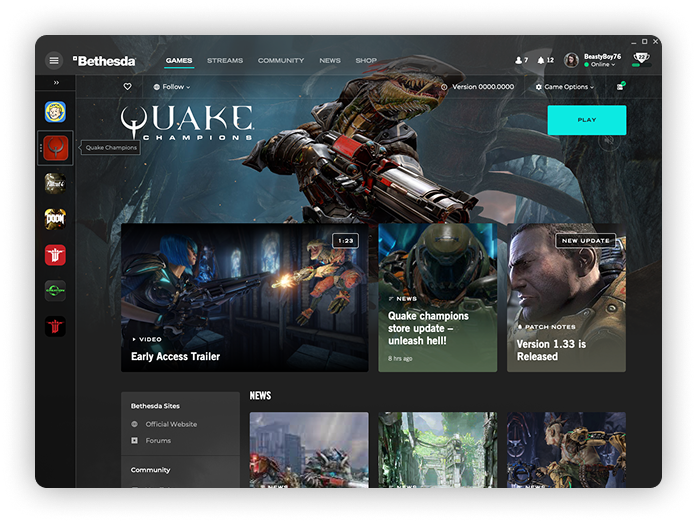Click the globe icon beside Follow
Viewport: 697px width, 523px height.
click(x=156, y=87)
